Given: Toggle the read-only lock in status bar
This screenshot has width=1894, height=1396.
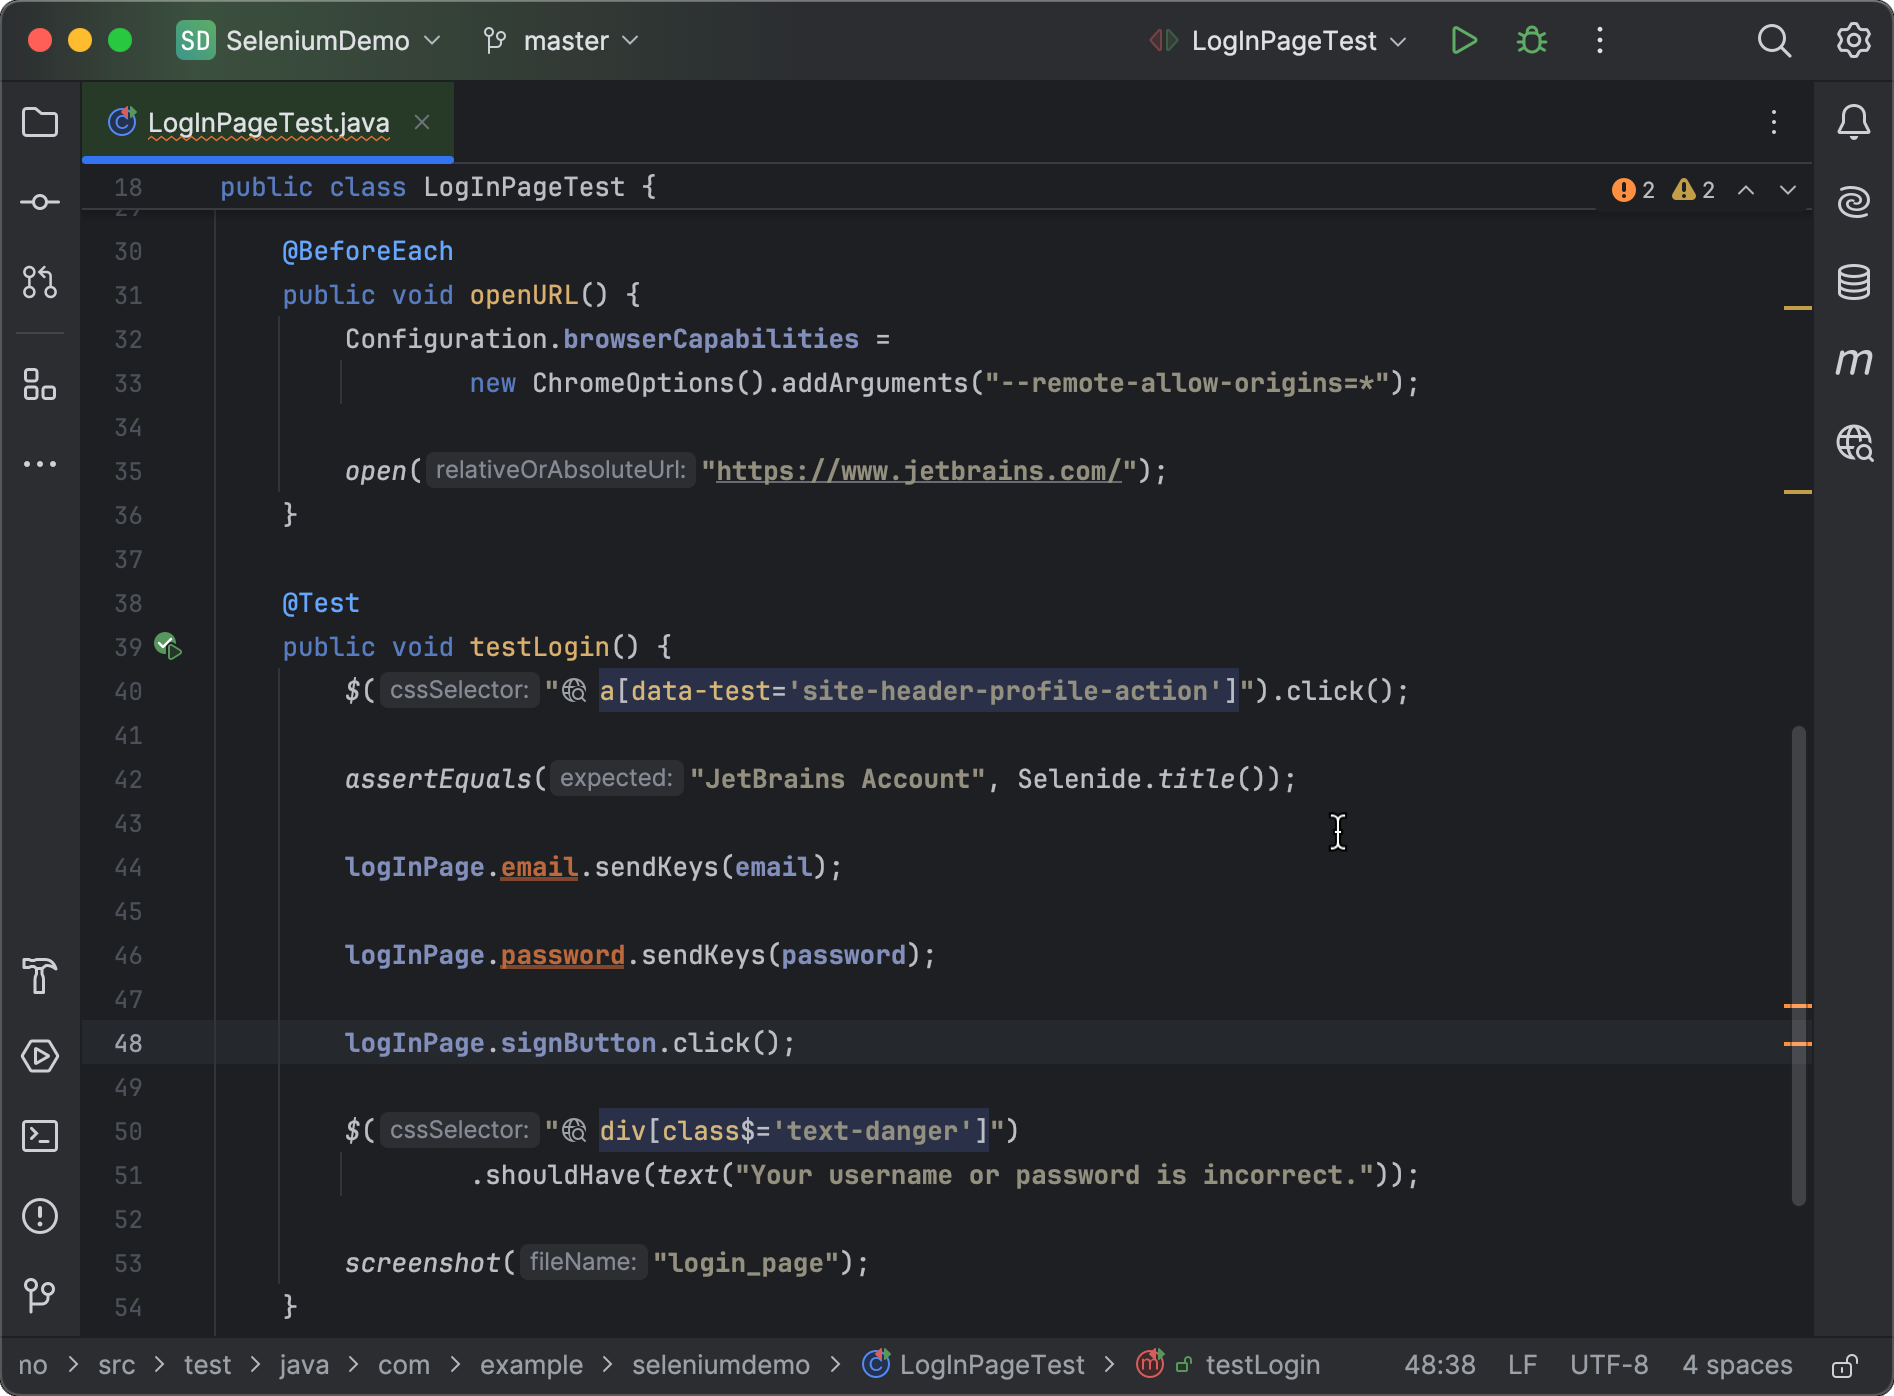Looking at the screenshot, I should 1846,1365.
